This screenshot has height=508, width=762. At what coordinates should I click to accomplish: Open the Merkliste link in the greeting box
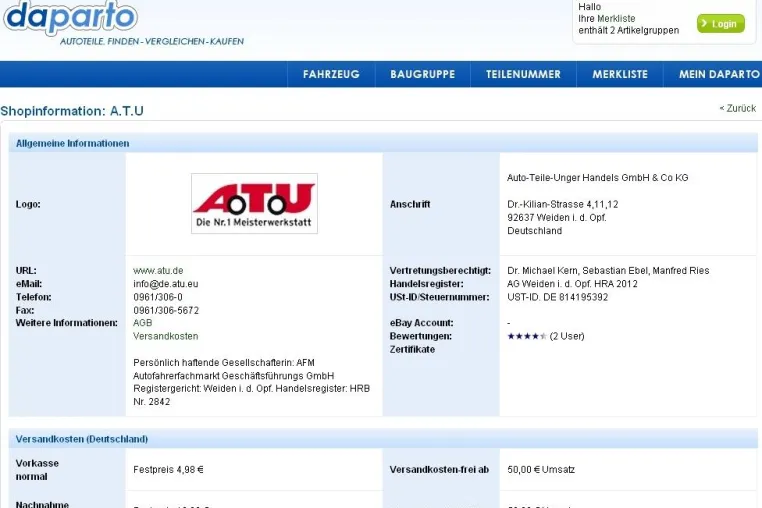[616, 18]
